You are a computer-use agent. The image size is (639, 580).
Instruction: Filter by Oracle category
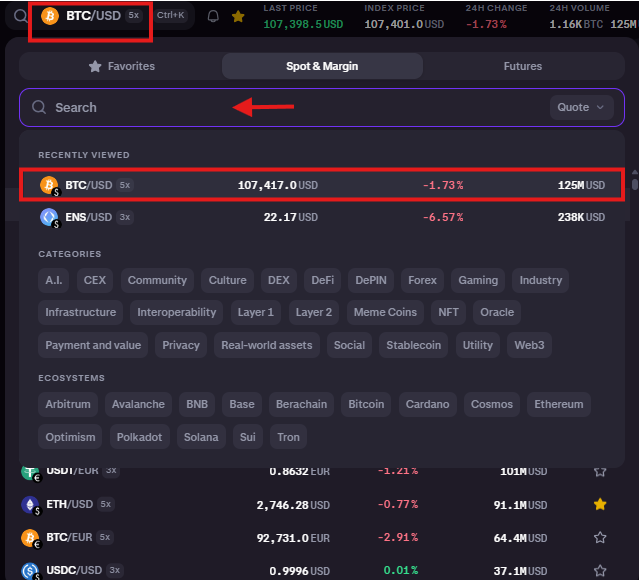[497, 313]
